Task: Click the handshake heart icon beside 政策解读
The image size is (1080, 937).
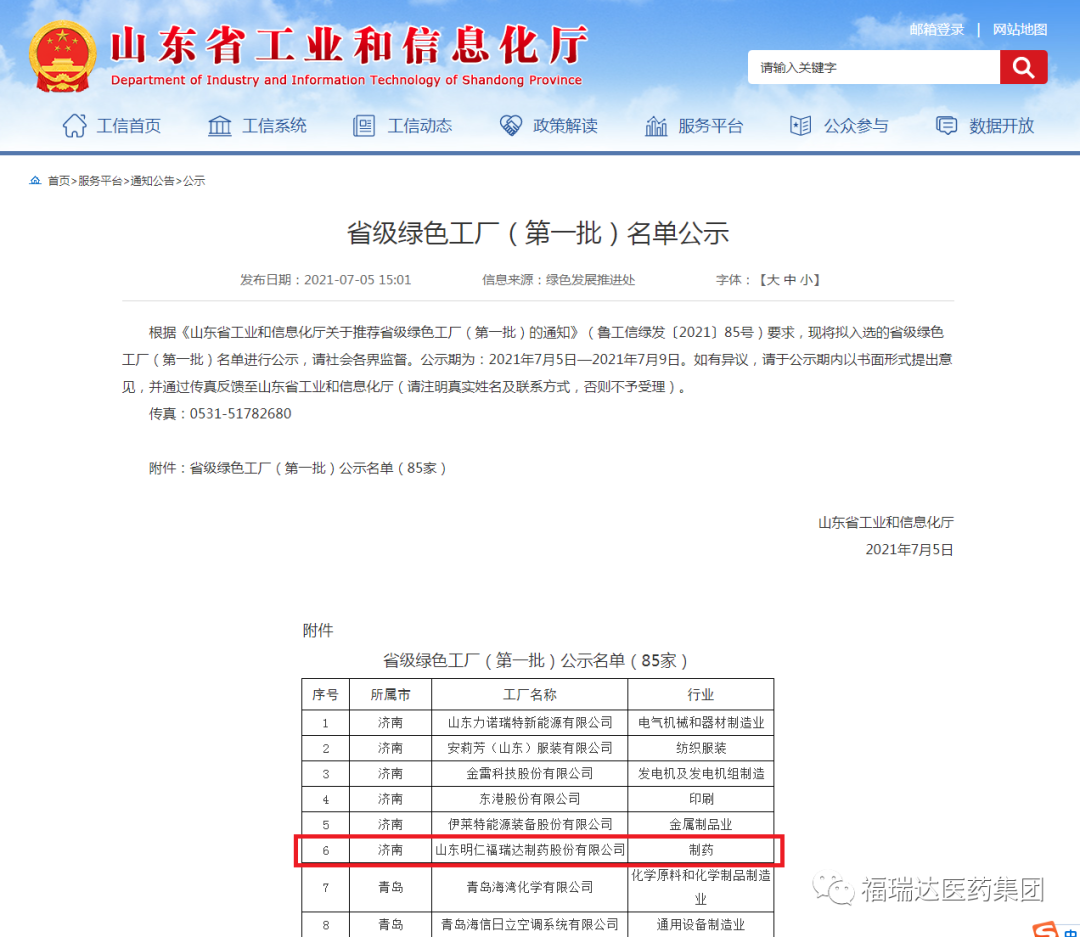Action: [510, 125]
